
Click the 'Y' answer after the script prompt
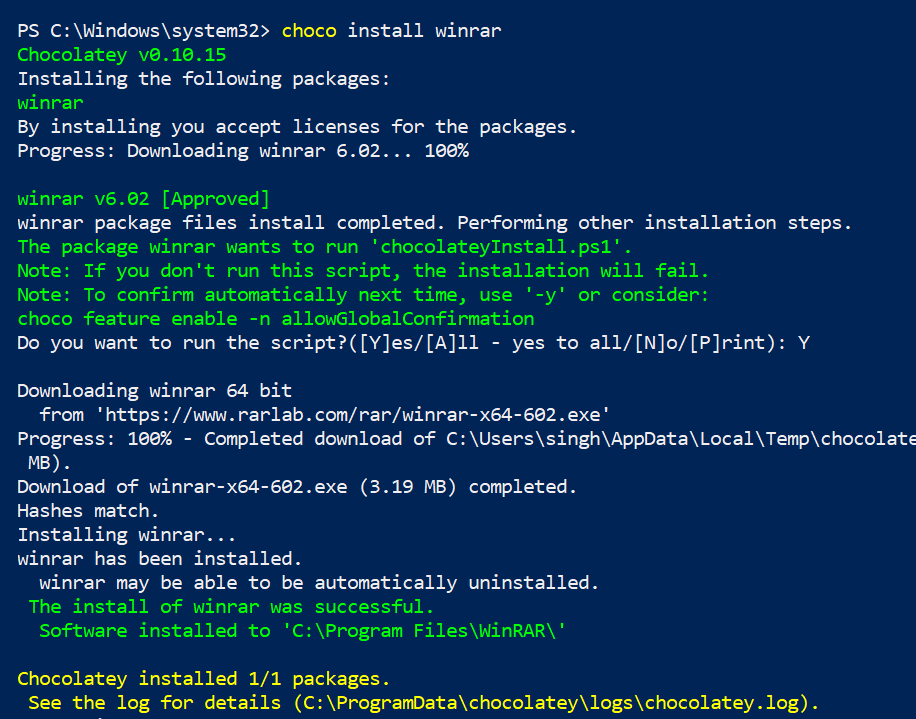point(804,343)
